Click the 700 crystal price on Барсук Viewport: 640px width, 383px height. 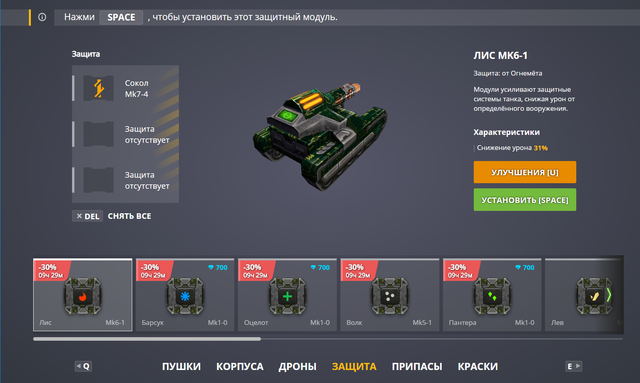218,267
